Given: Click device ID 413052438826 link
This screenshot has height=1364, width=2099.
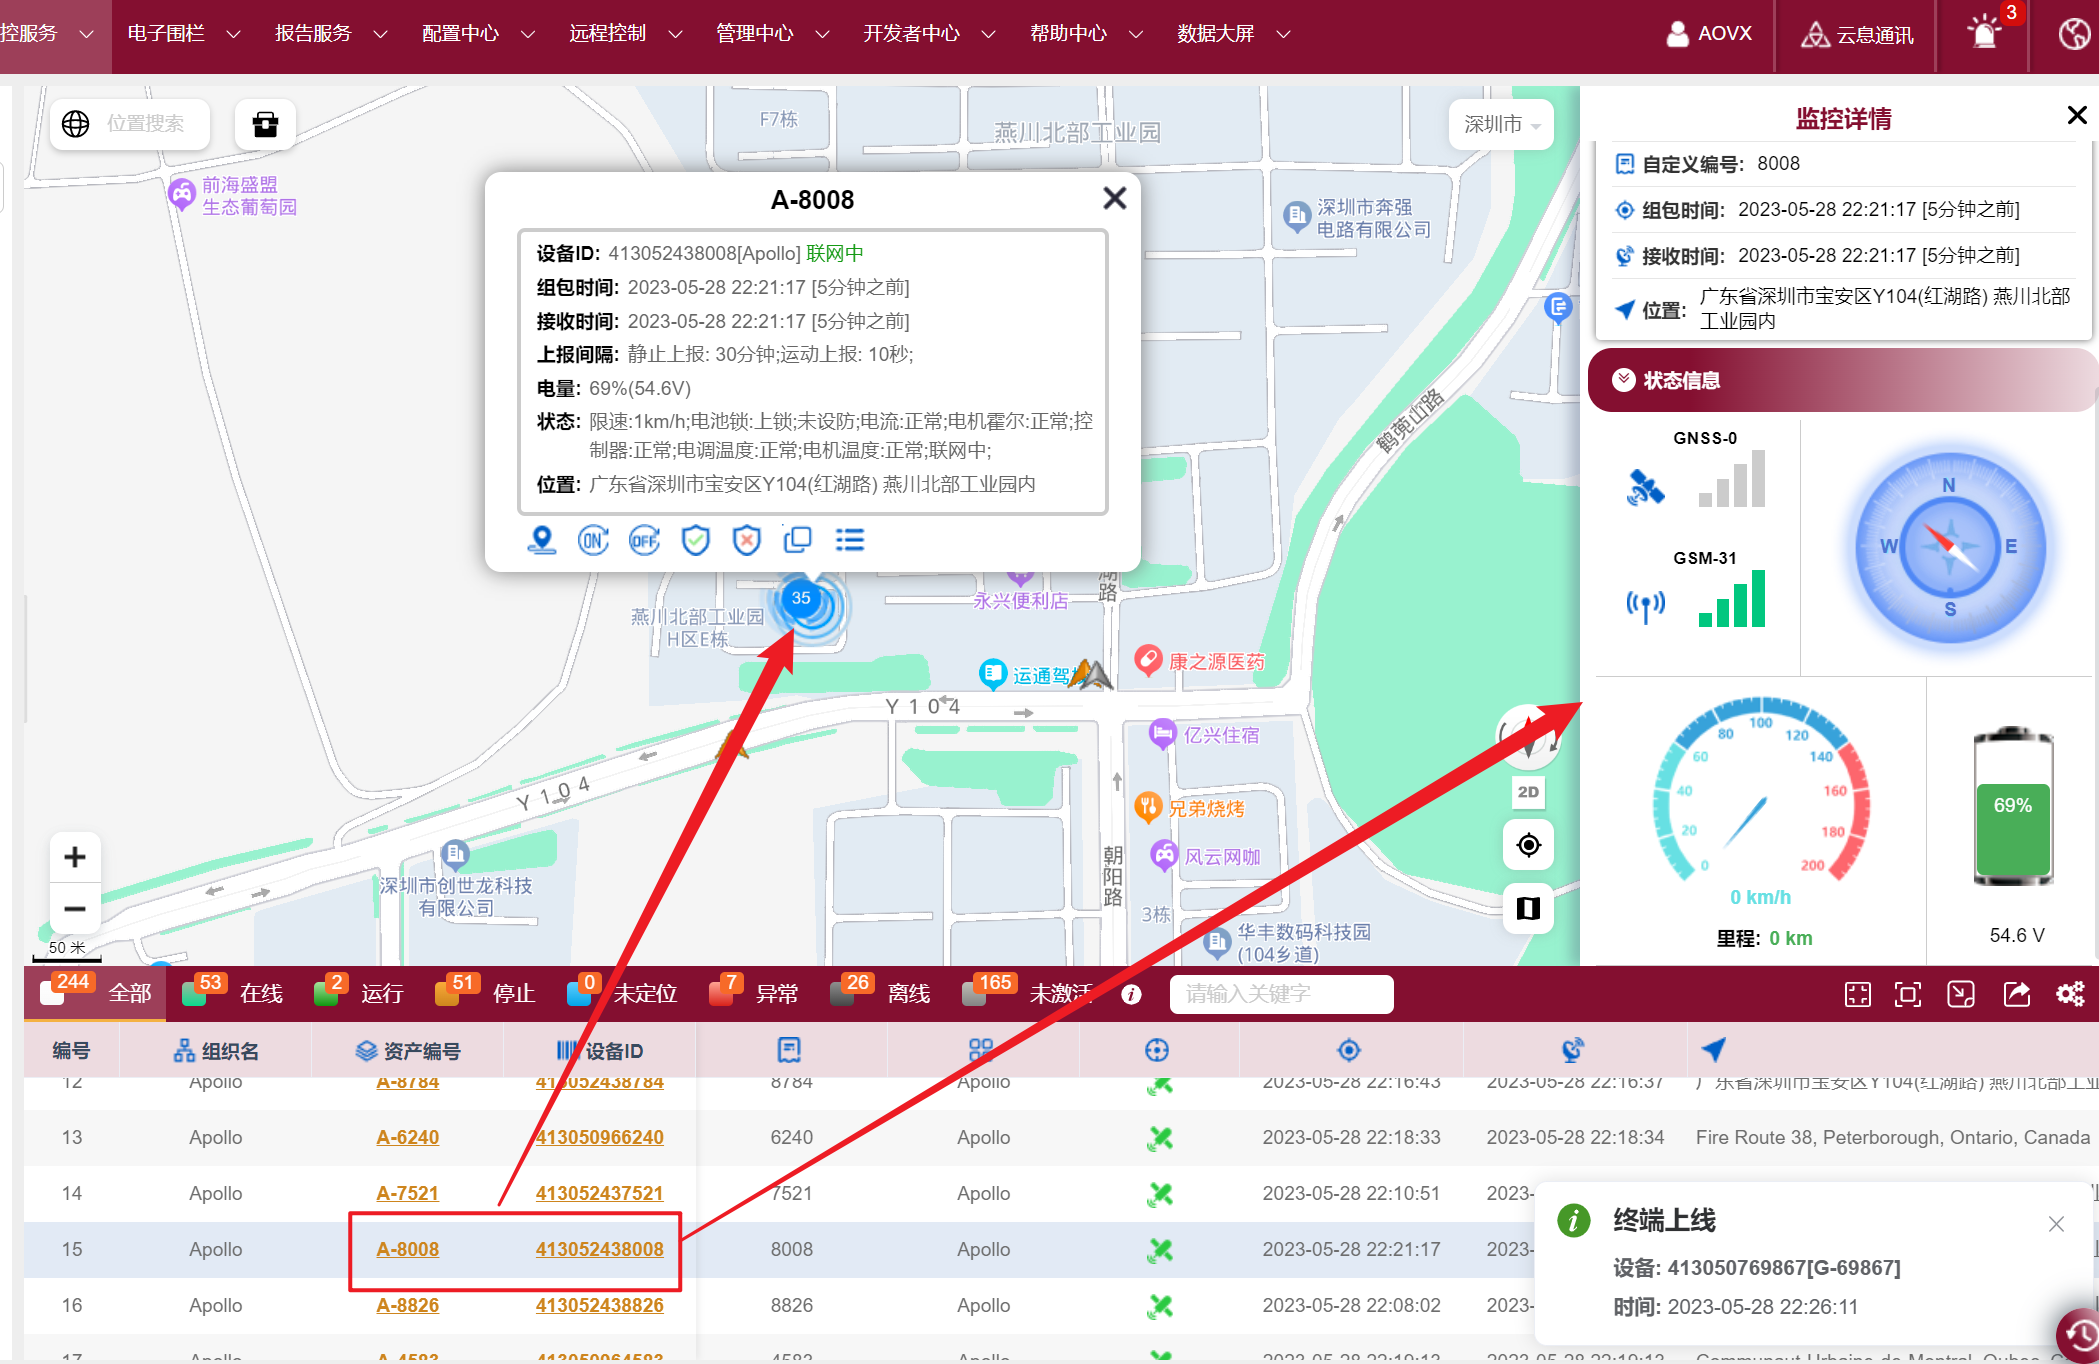Looking at the screenshot, I should (x=599, y=1305).
